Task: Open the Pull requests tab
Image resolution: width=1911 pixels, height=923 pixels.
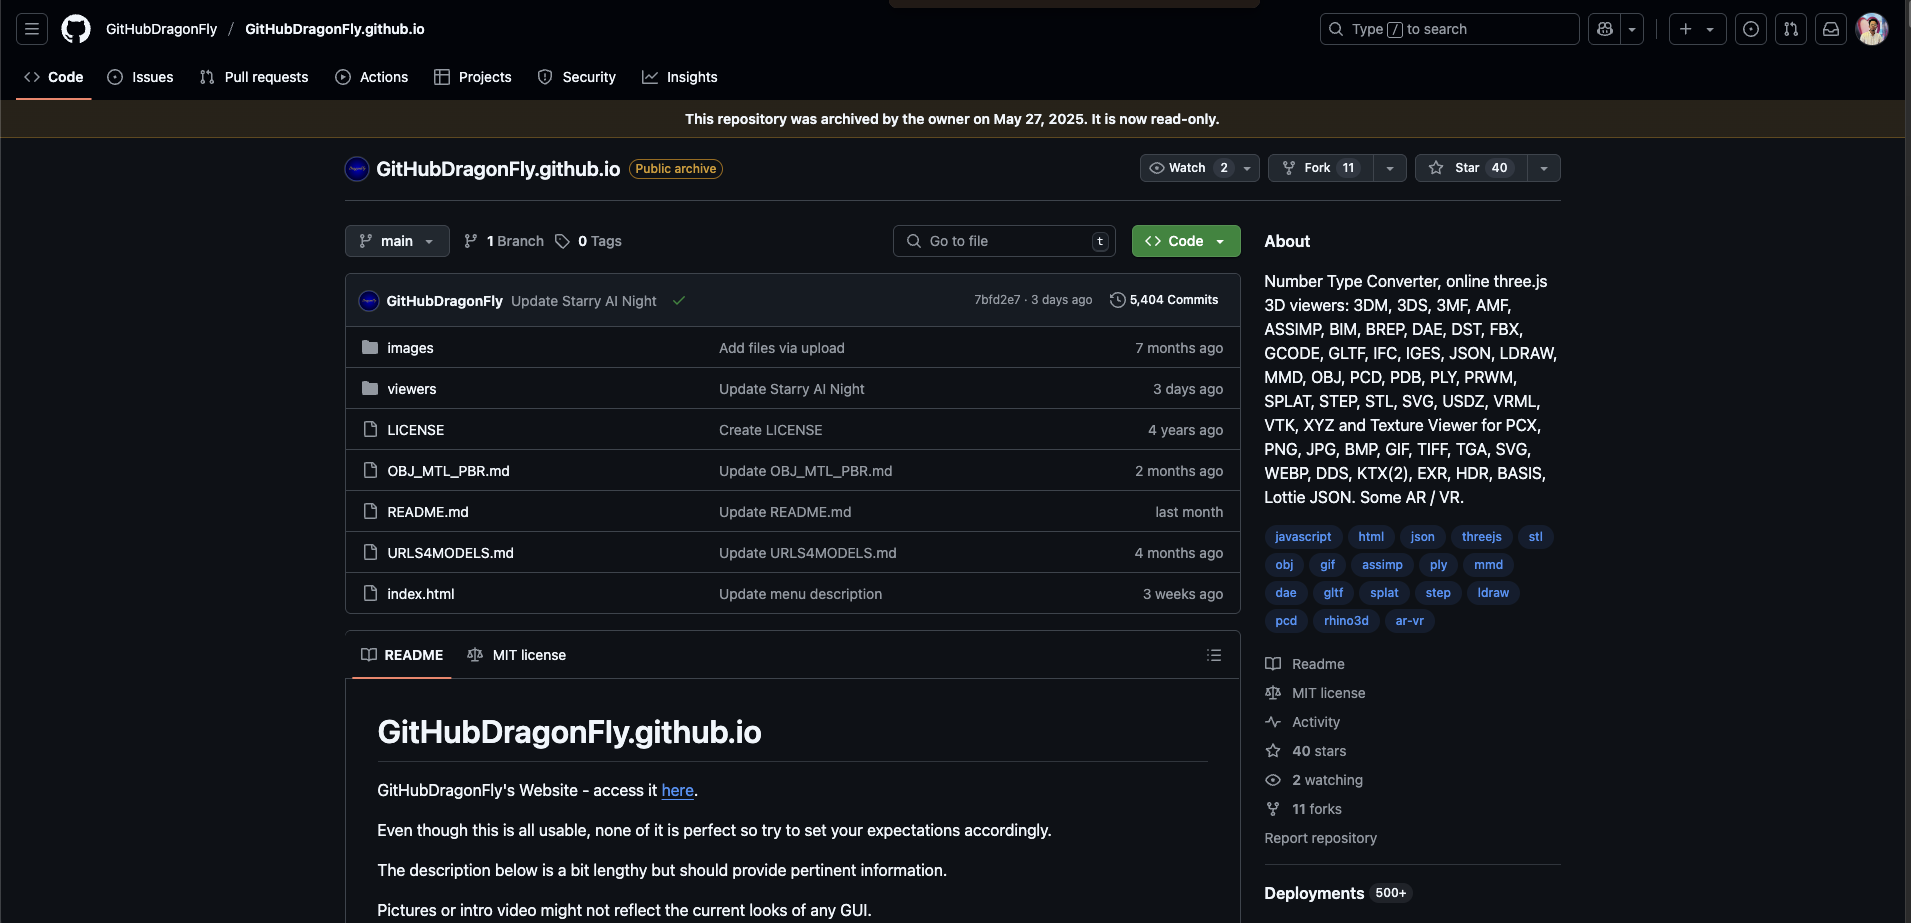Action: pyautogui.click(x=254, y=77)
